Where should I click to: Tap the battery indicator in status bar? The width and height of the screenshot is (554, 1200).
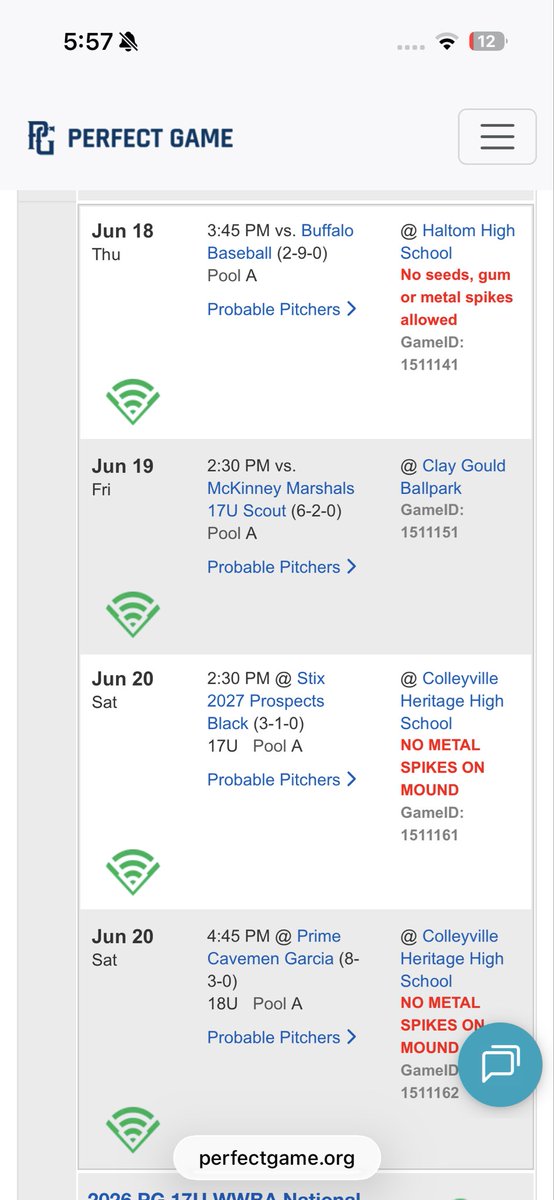(488, 41)
